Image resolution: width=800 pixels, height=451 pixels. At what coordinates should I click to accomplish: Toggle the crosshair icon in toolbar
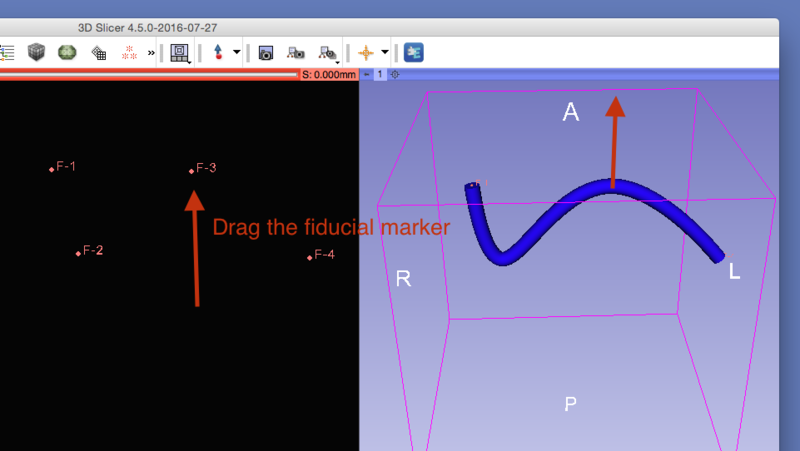(366, 52)
